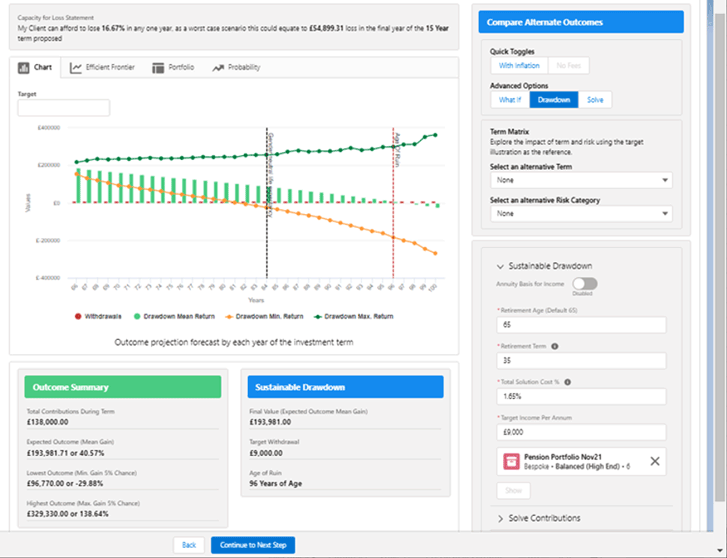
Task: Select the 96 Years of Age value
Action: 275,484
